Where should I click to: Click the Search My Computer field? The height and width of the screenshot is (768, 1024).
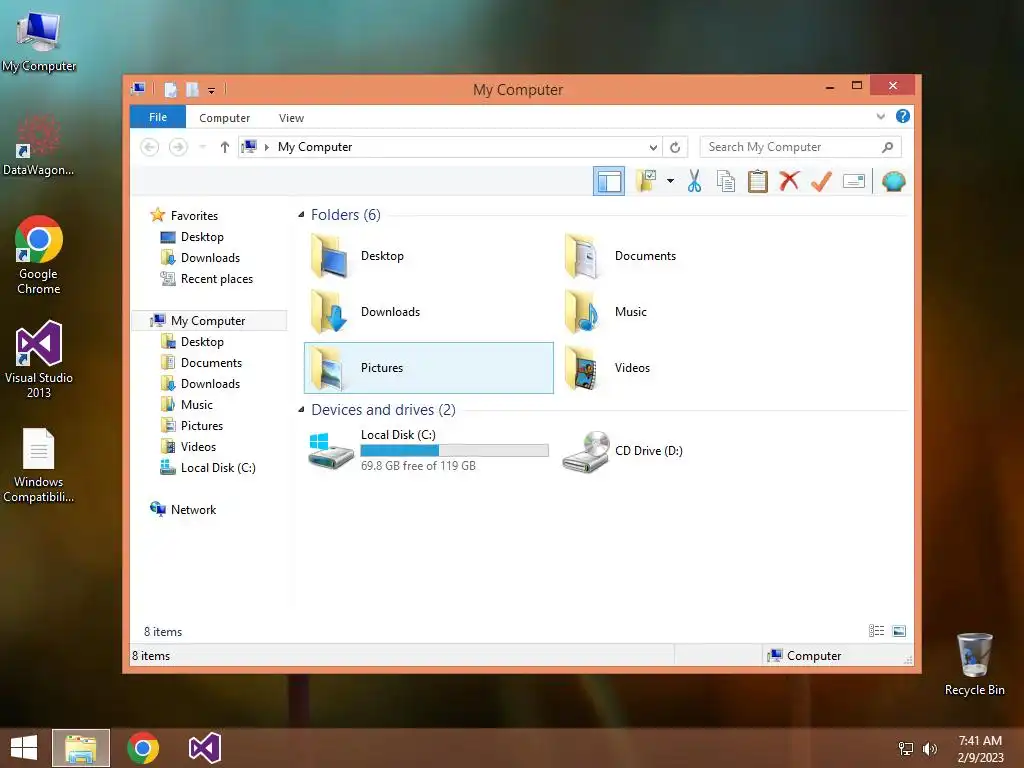801,147
